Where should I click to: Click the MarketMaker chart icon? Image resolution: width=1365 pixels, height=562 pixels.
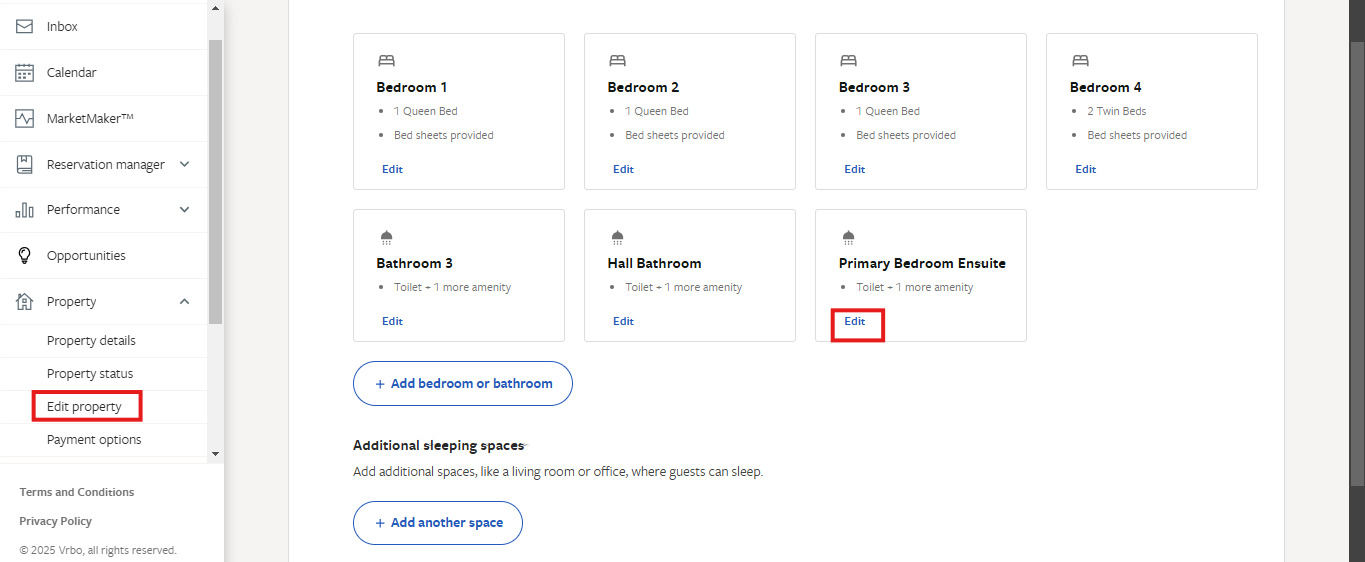25,119
